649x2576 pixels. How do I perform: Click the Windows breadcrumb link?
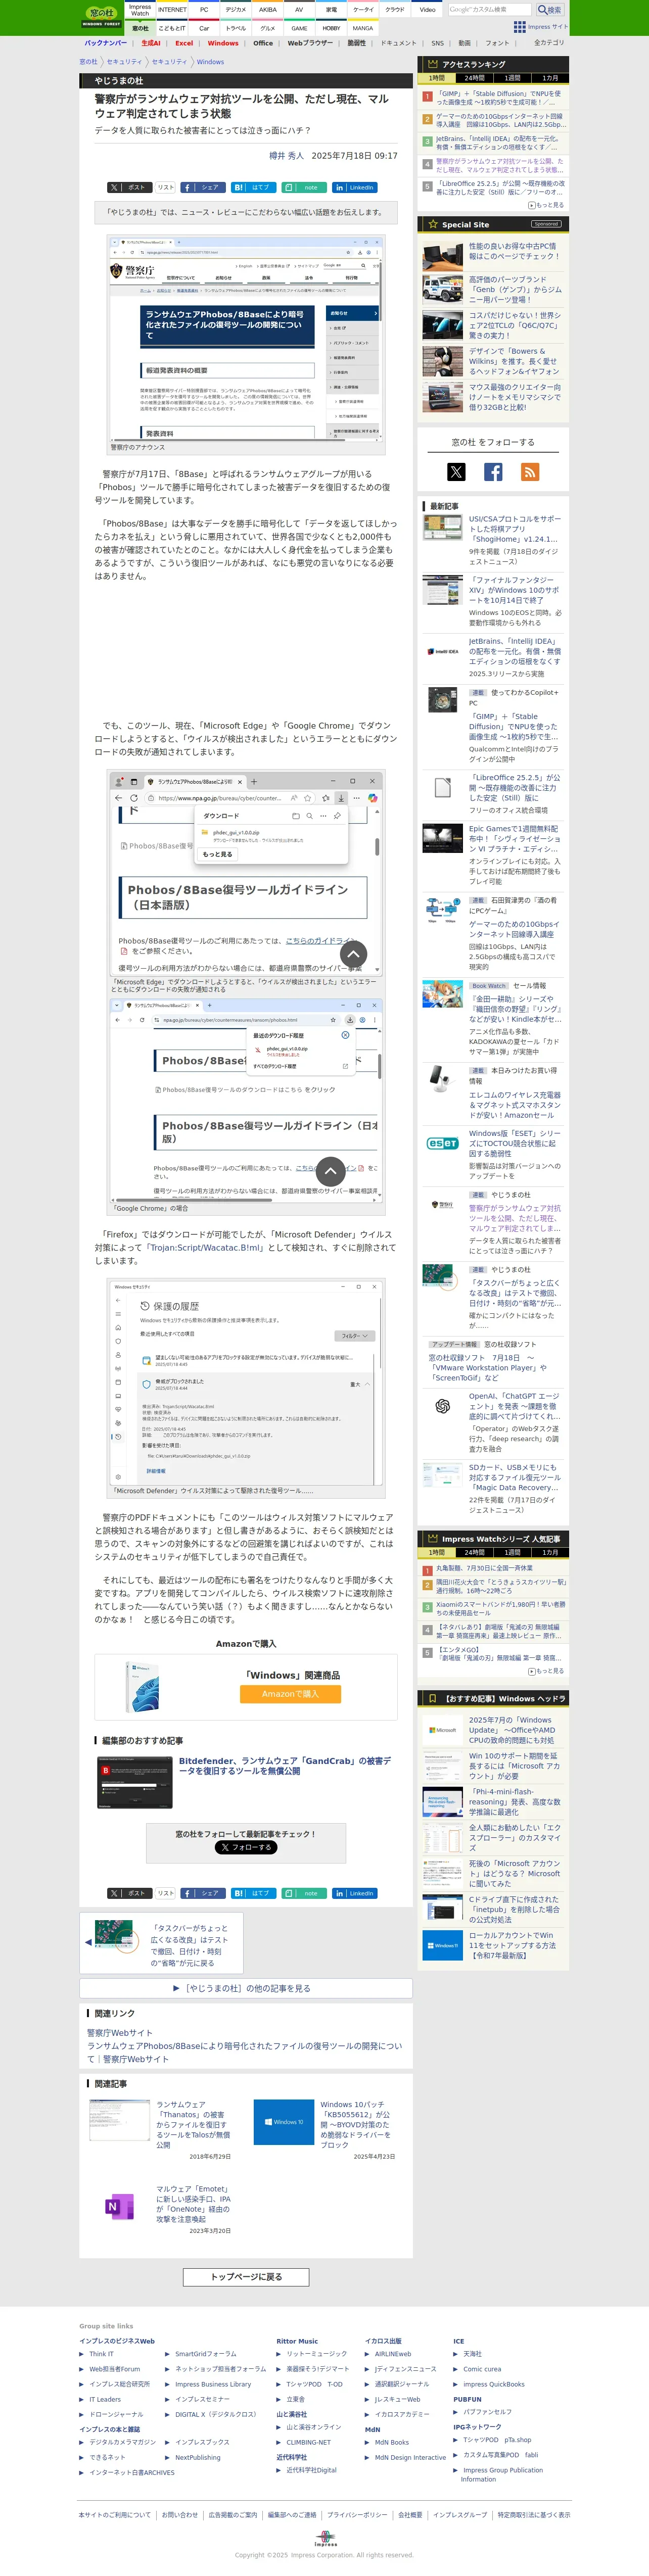(210, 62)
